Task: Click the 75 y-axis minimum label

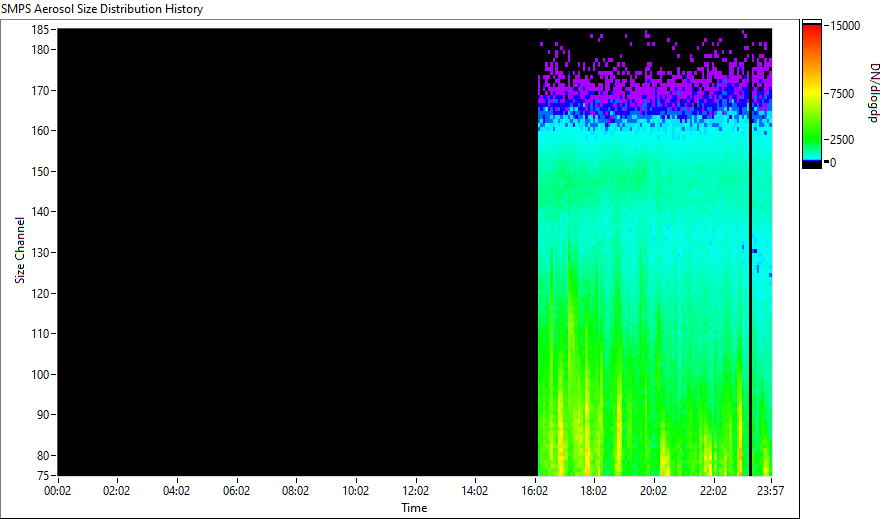Action: tap(43, 475)
